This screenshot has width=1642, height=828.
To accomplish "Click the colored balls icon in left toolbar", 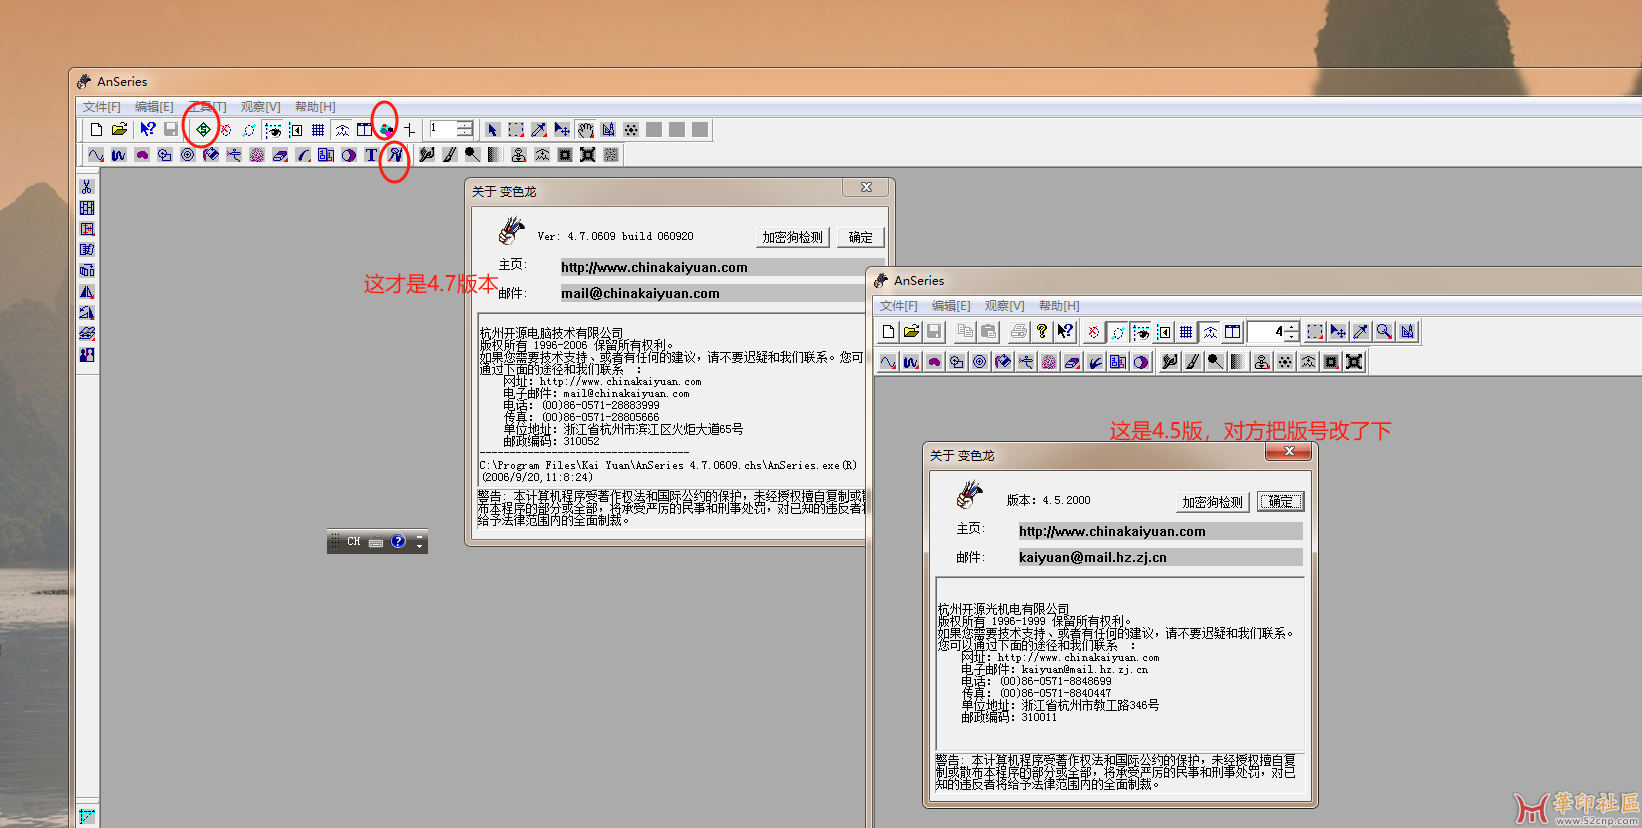I will point(386,130).
